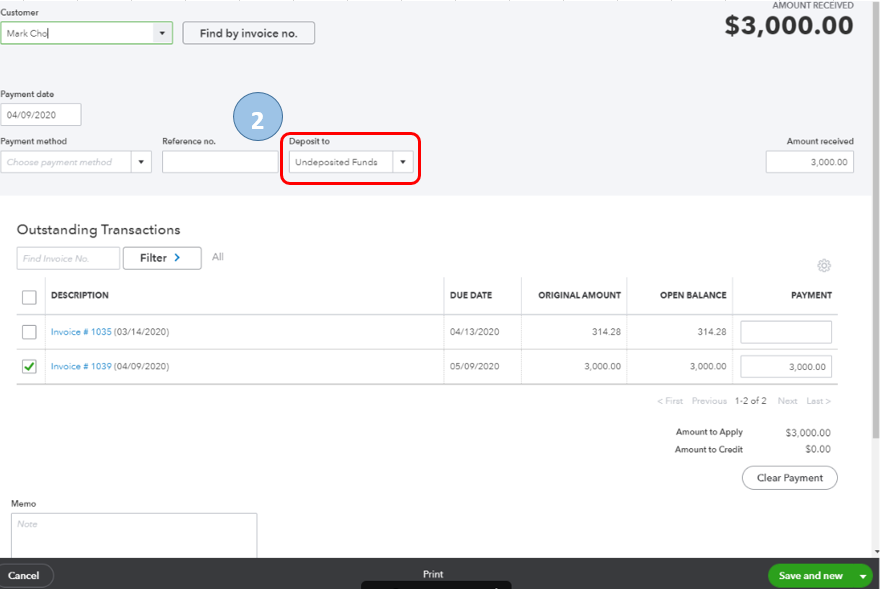
Task: Toggle the select-all transactions checkbox
Action: pyautogui.click(x=29, y=297)
